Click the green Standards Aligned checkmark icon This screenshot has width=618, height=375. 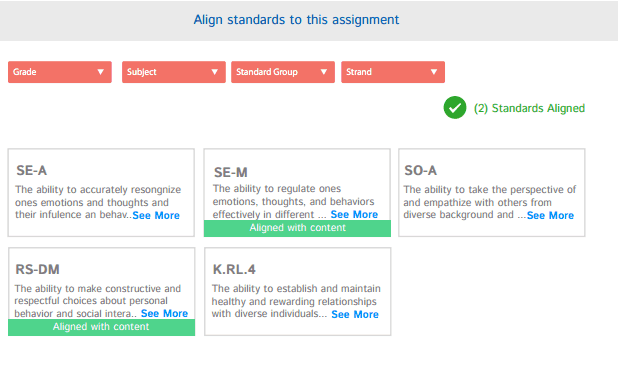pos(455,108)
